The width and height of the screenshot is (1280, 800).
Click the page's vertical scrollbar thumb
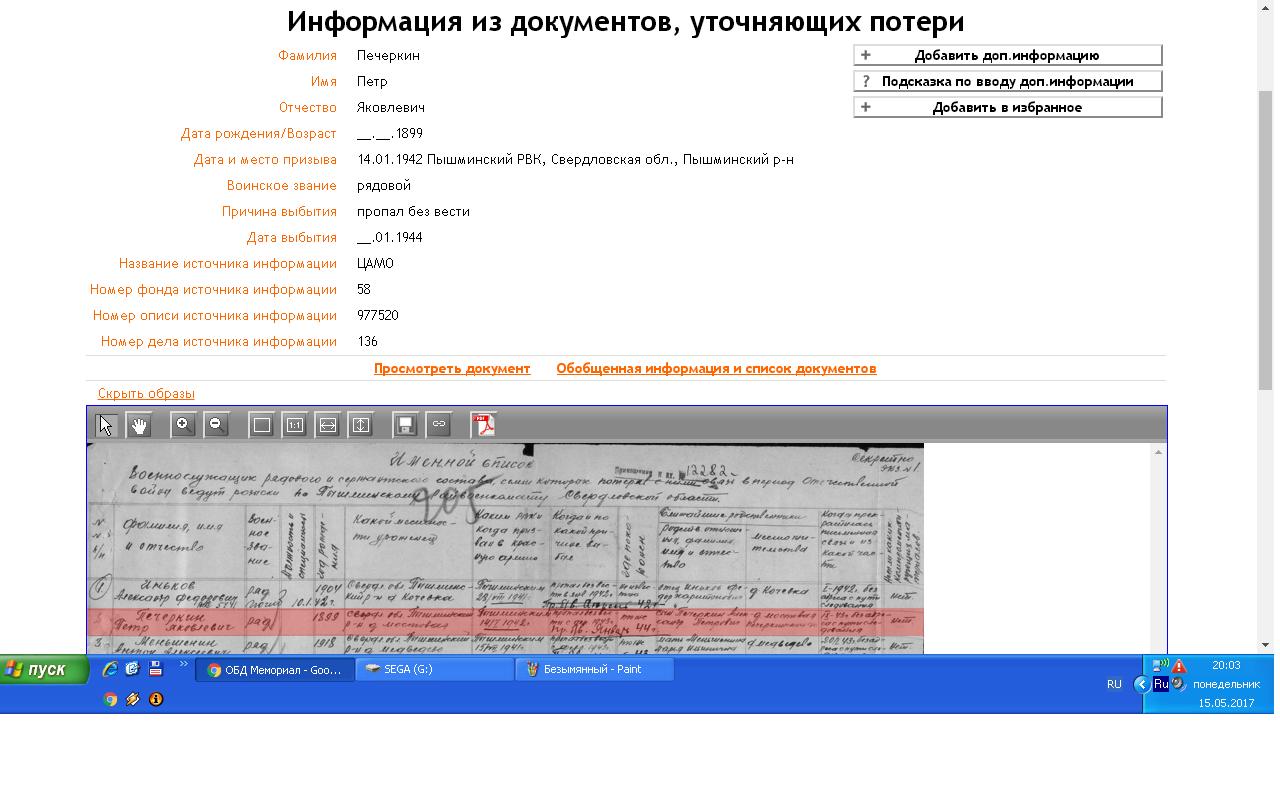click(x=1265, y=240)
